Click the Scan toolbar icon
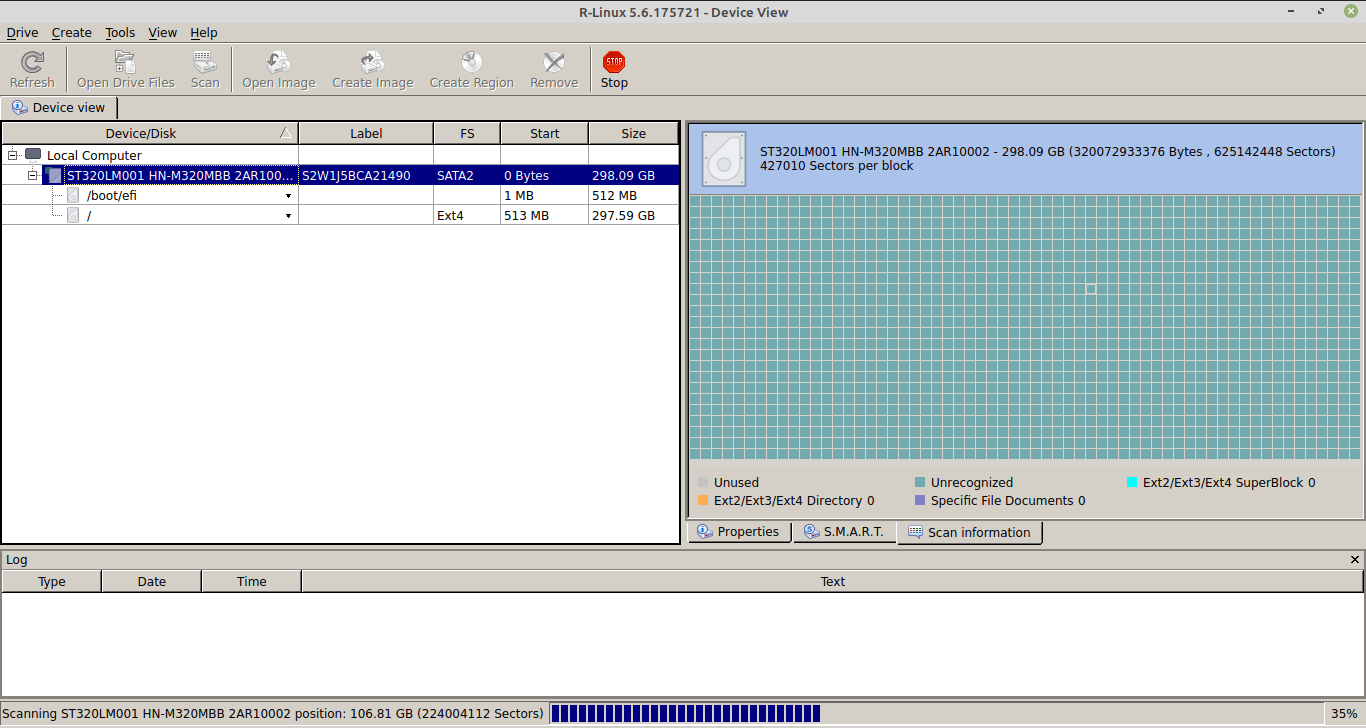Image resolution: width=1366 pixels, height=728 pixels. [x=204, y=62]
